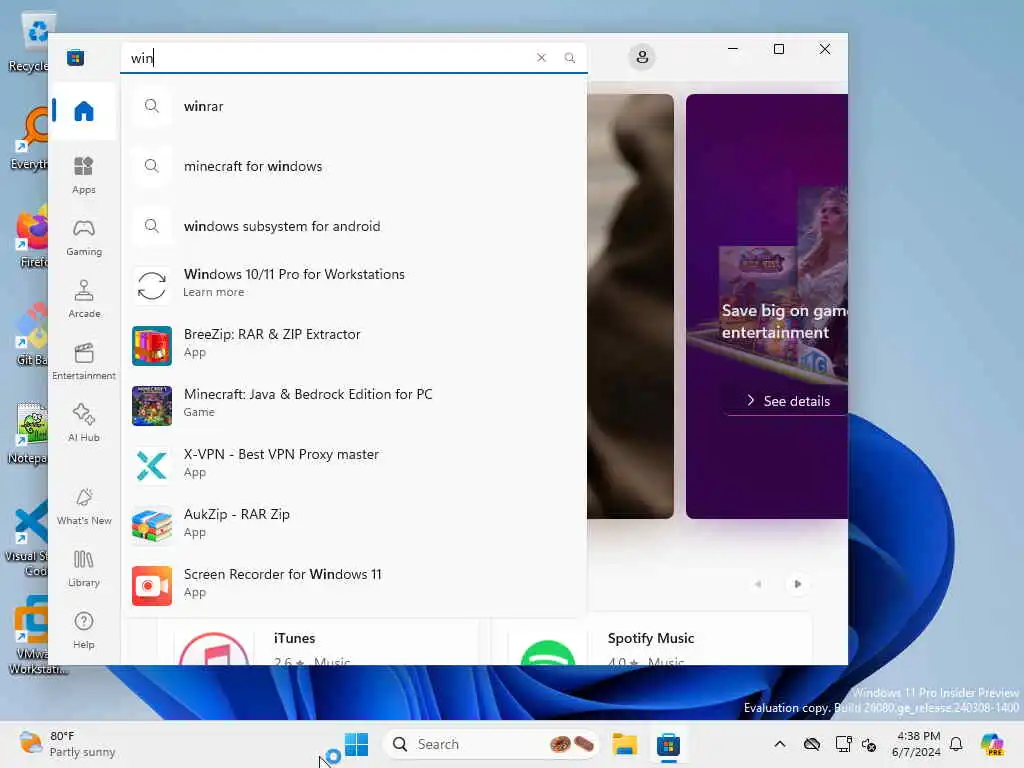1024x768 pixels.
Task: Open weather widget showing 80°F
Action: click(68, 744)
